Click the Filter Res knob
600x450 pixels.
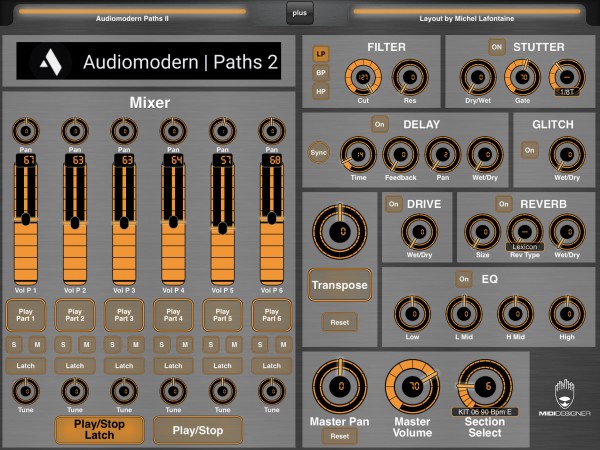pos(410,77)
